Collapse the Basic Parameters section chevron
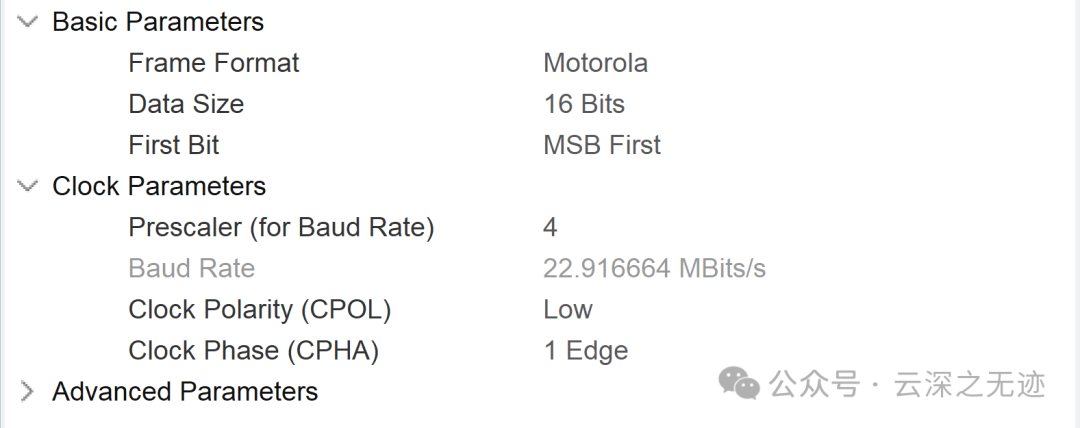This screenshot has height=428, width=1080. [27, 22]
